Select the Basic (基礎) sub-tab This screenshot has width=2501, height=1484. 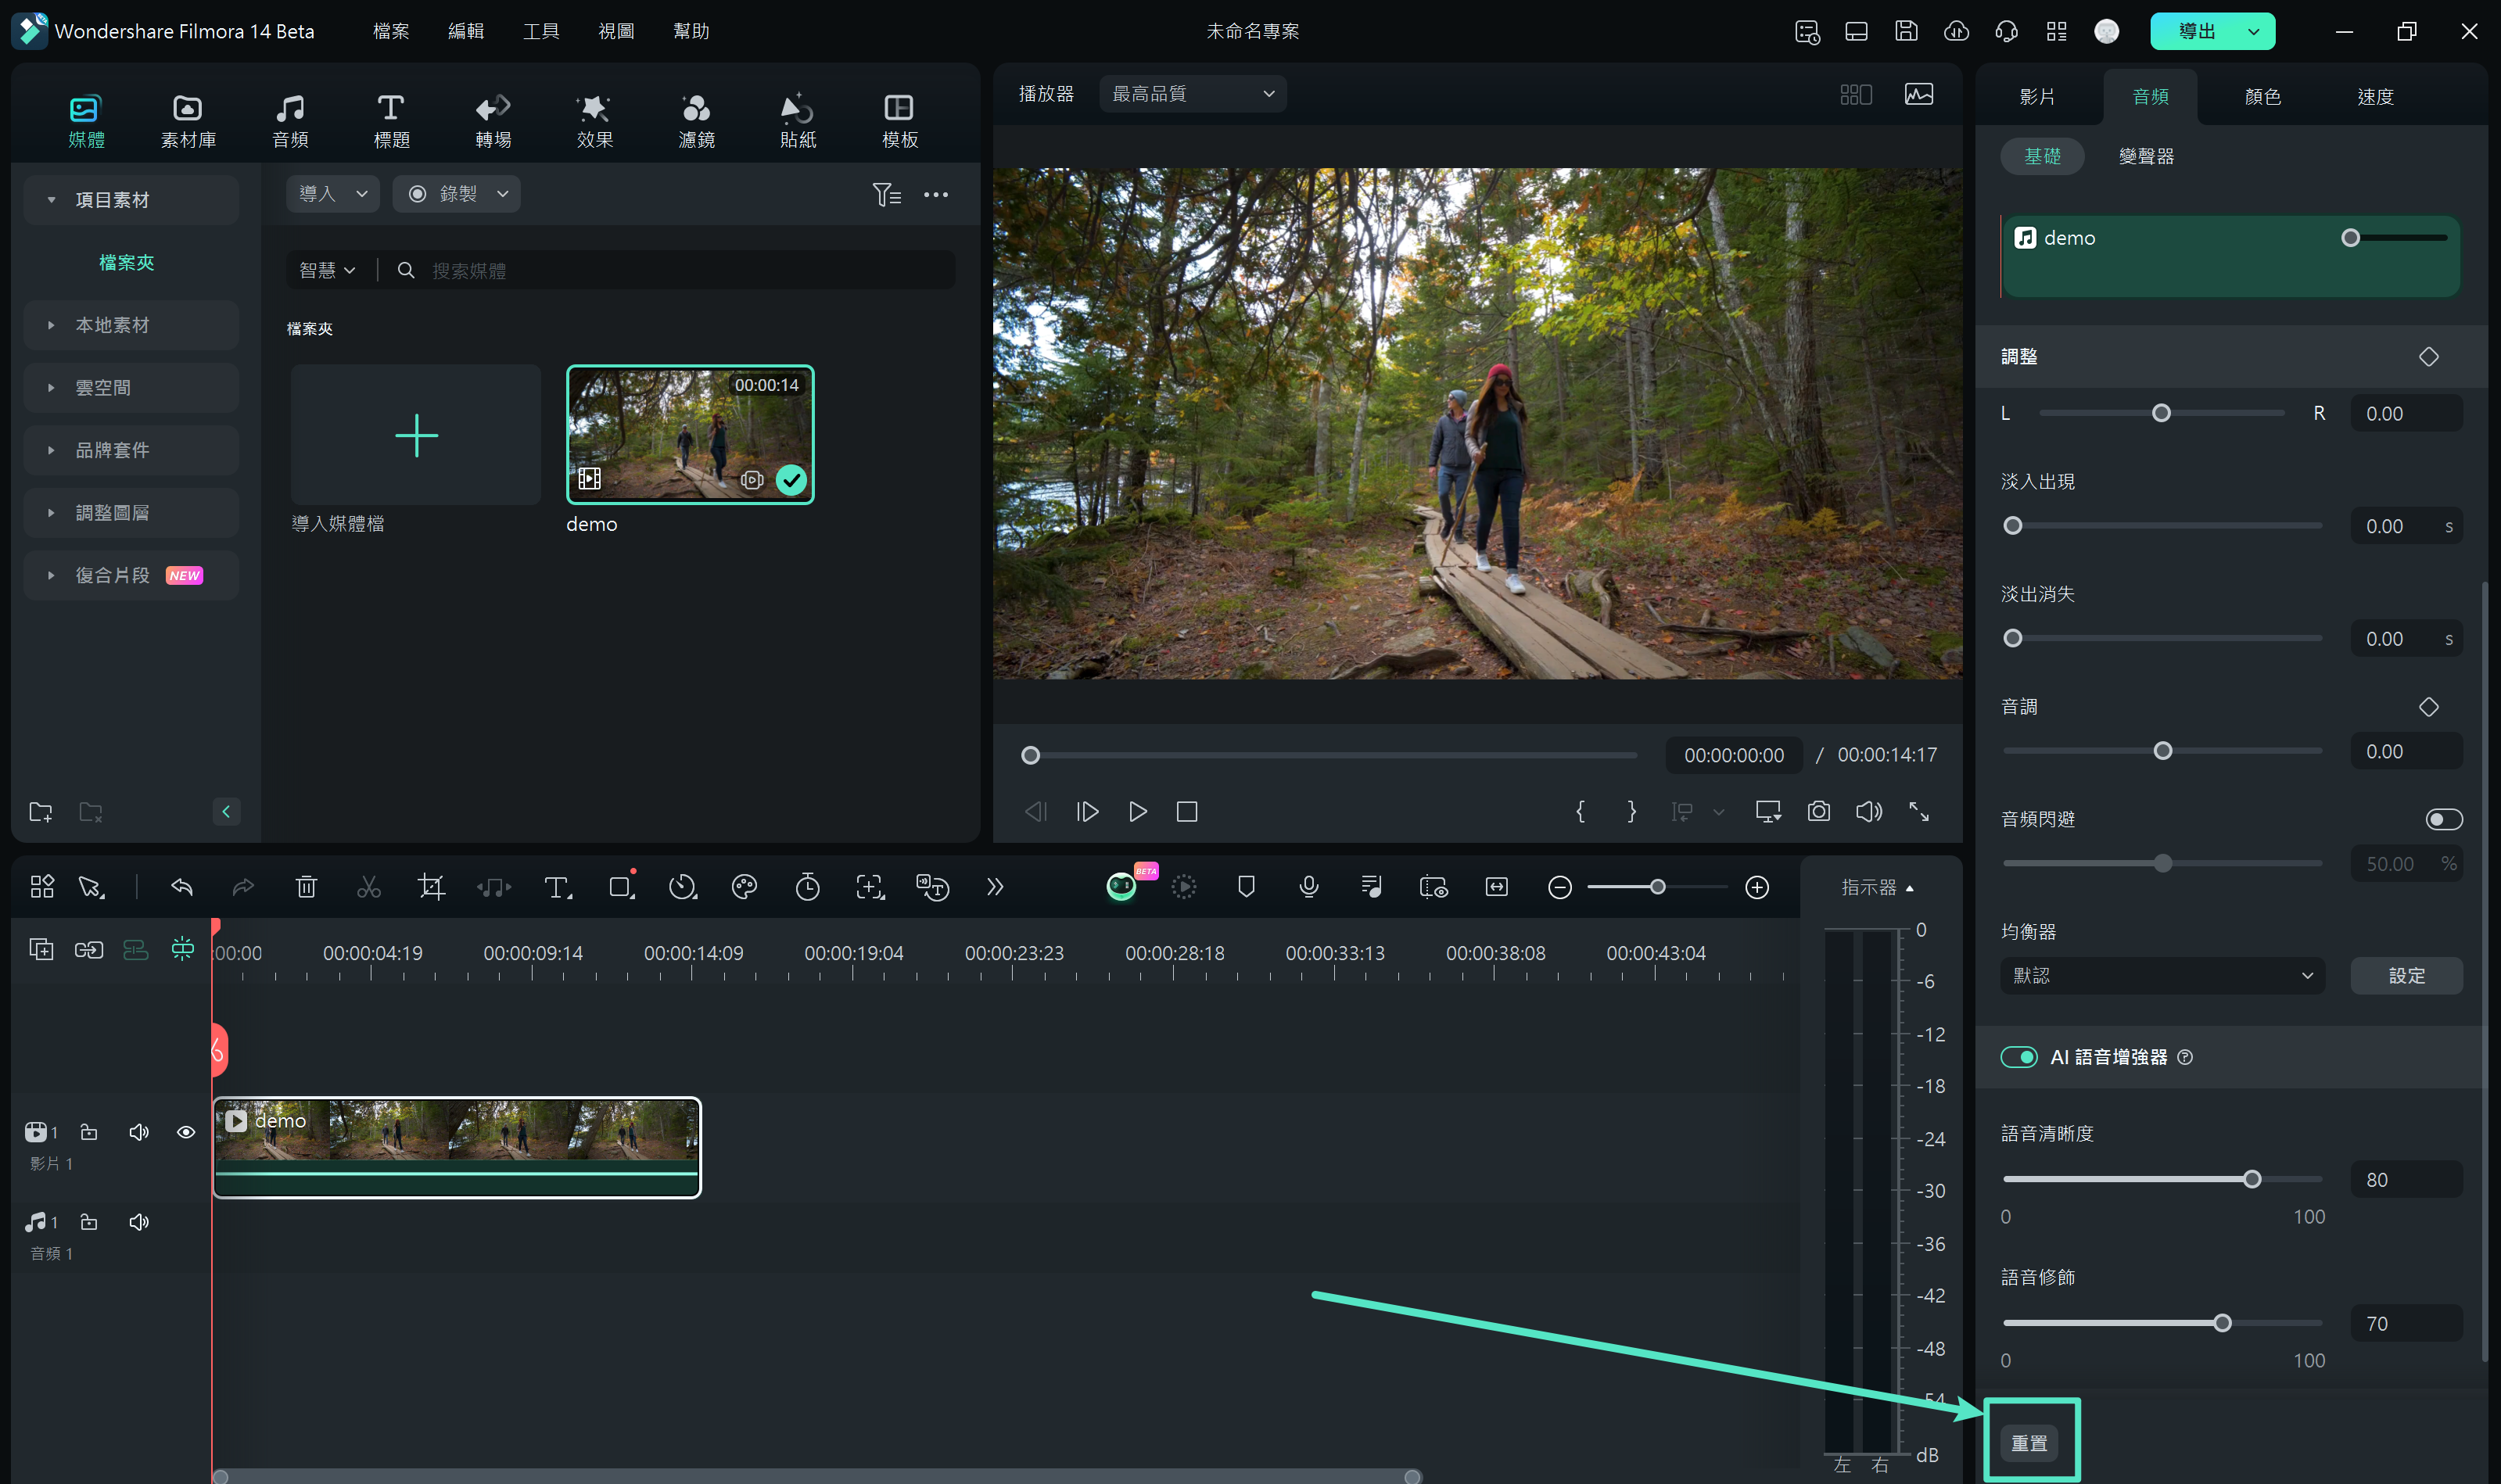pos(2042,156)
